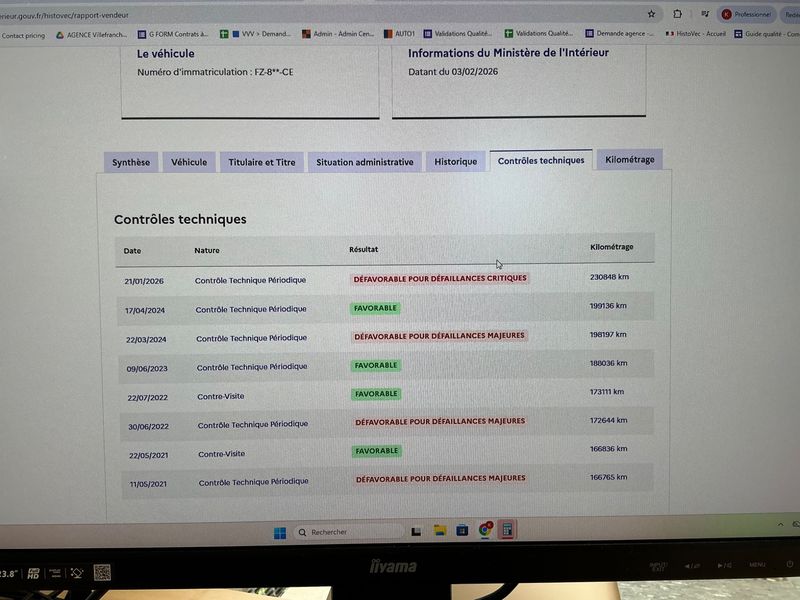800x600 pixels.
Task: Open the Calculator app in the taskbar
Action: pos(507,530)
